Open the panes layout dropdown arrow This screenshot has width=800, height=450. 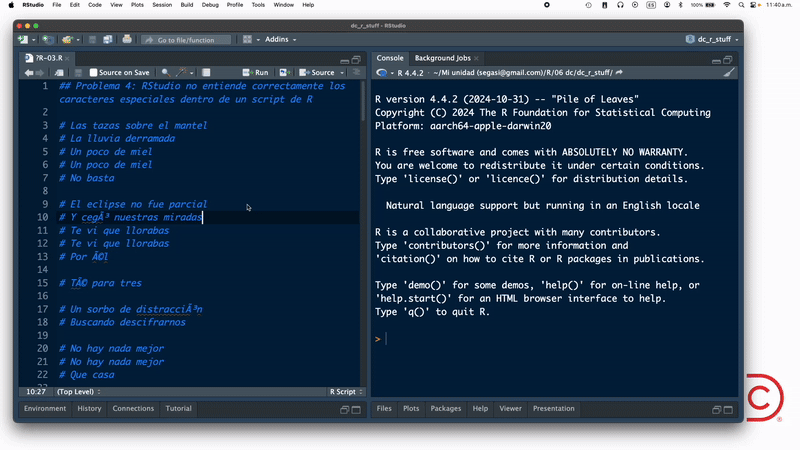(x=258, y=40)
